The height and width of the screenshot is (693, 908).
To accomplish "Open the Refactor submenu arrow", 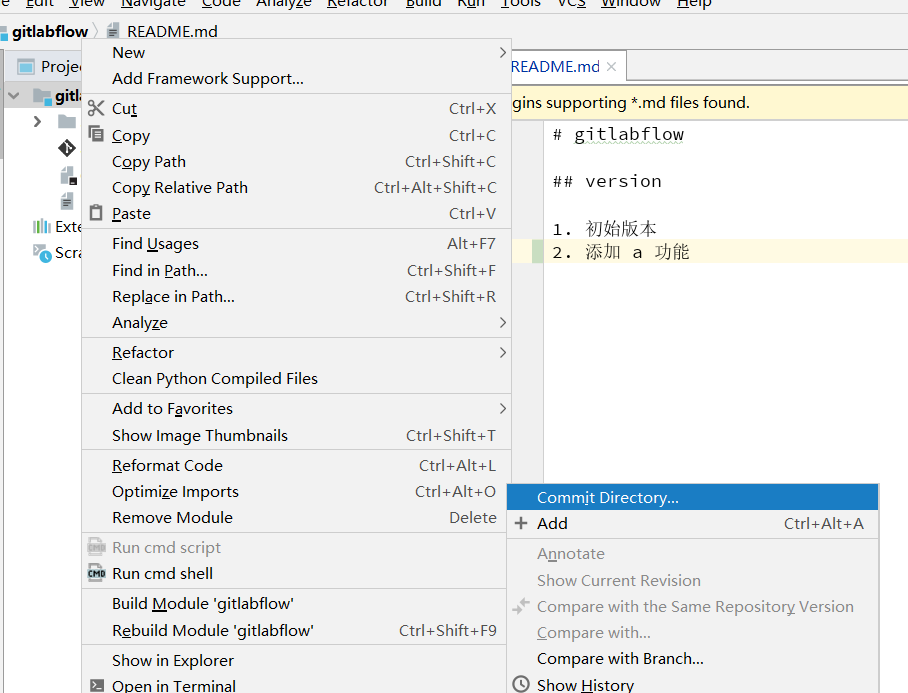I will (502, 352).
